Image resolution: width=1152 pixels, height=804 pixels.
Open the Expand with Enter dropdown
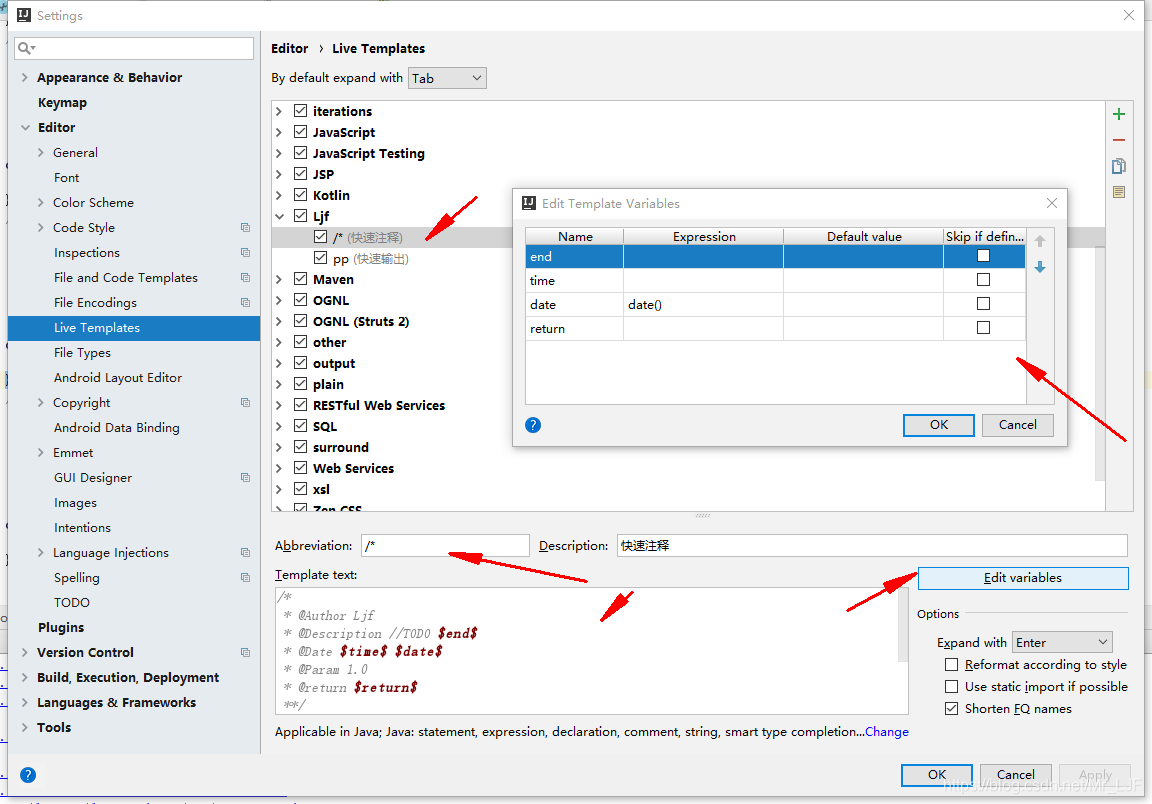(1062, 642)
